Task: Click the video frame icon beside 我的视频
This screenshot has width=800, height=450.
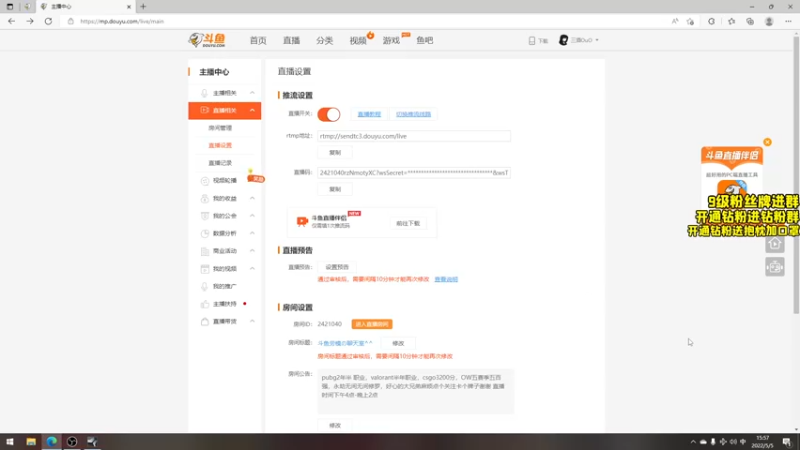Action: click(x=205, y=269)
